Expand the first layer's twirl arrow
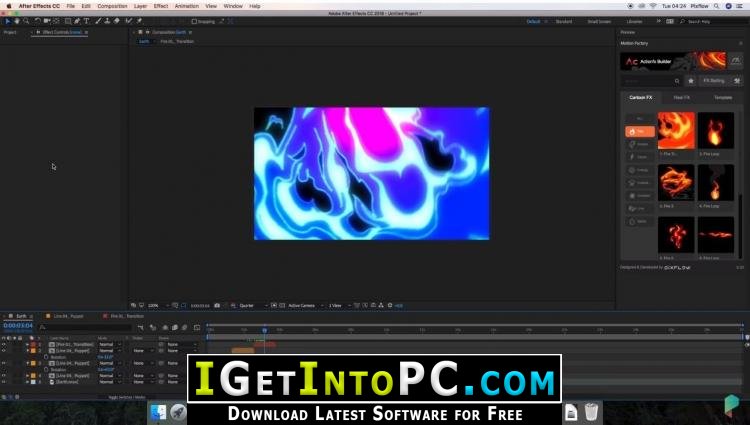Viewport: 750px width, 425px height. point(27,344)
